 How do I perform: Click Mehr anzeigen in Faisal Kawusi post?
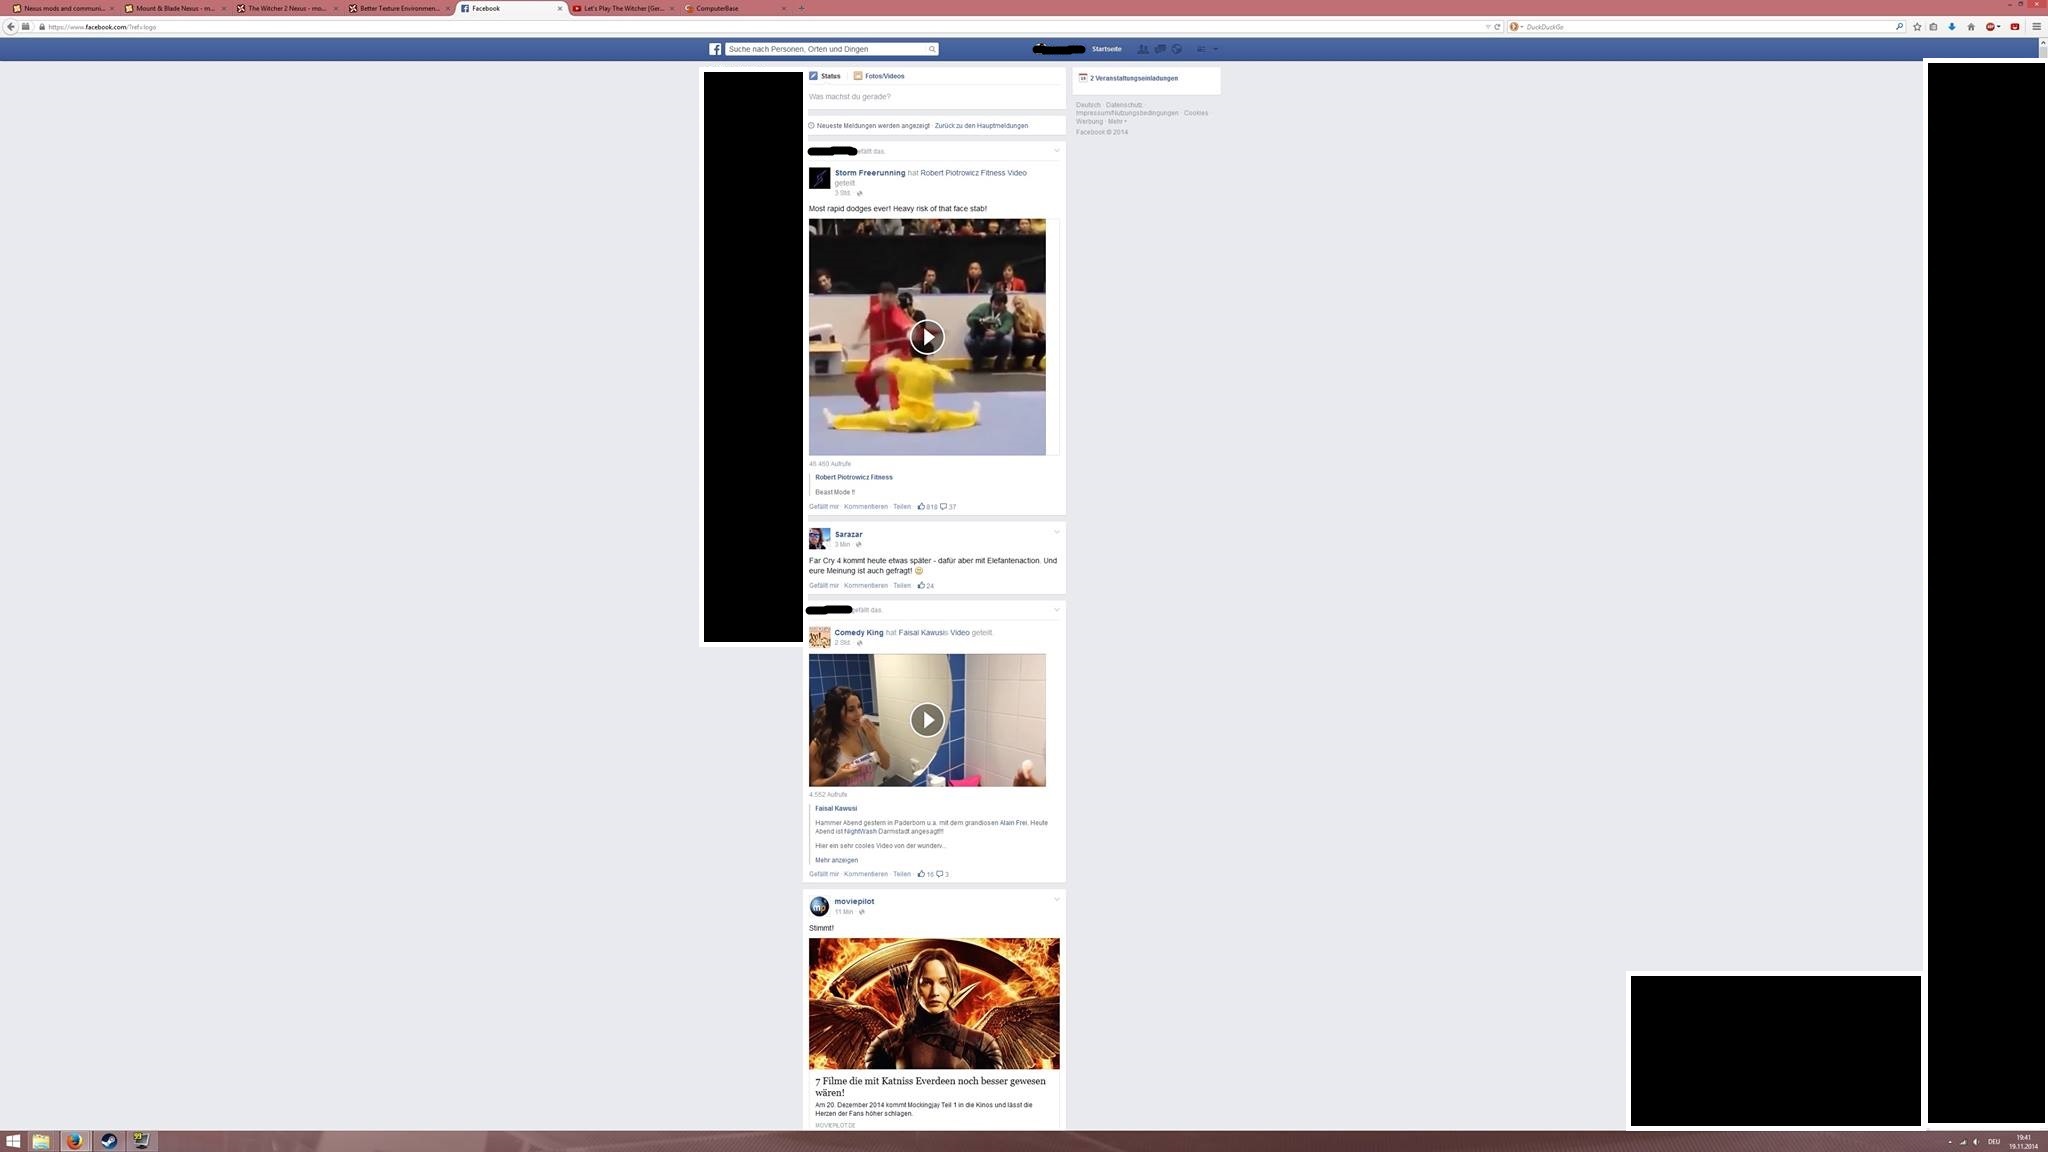click(x=836, y=860)
